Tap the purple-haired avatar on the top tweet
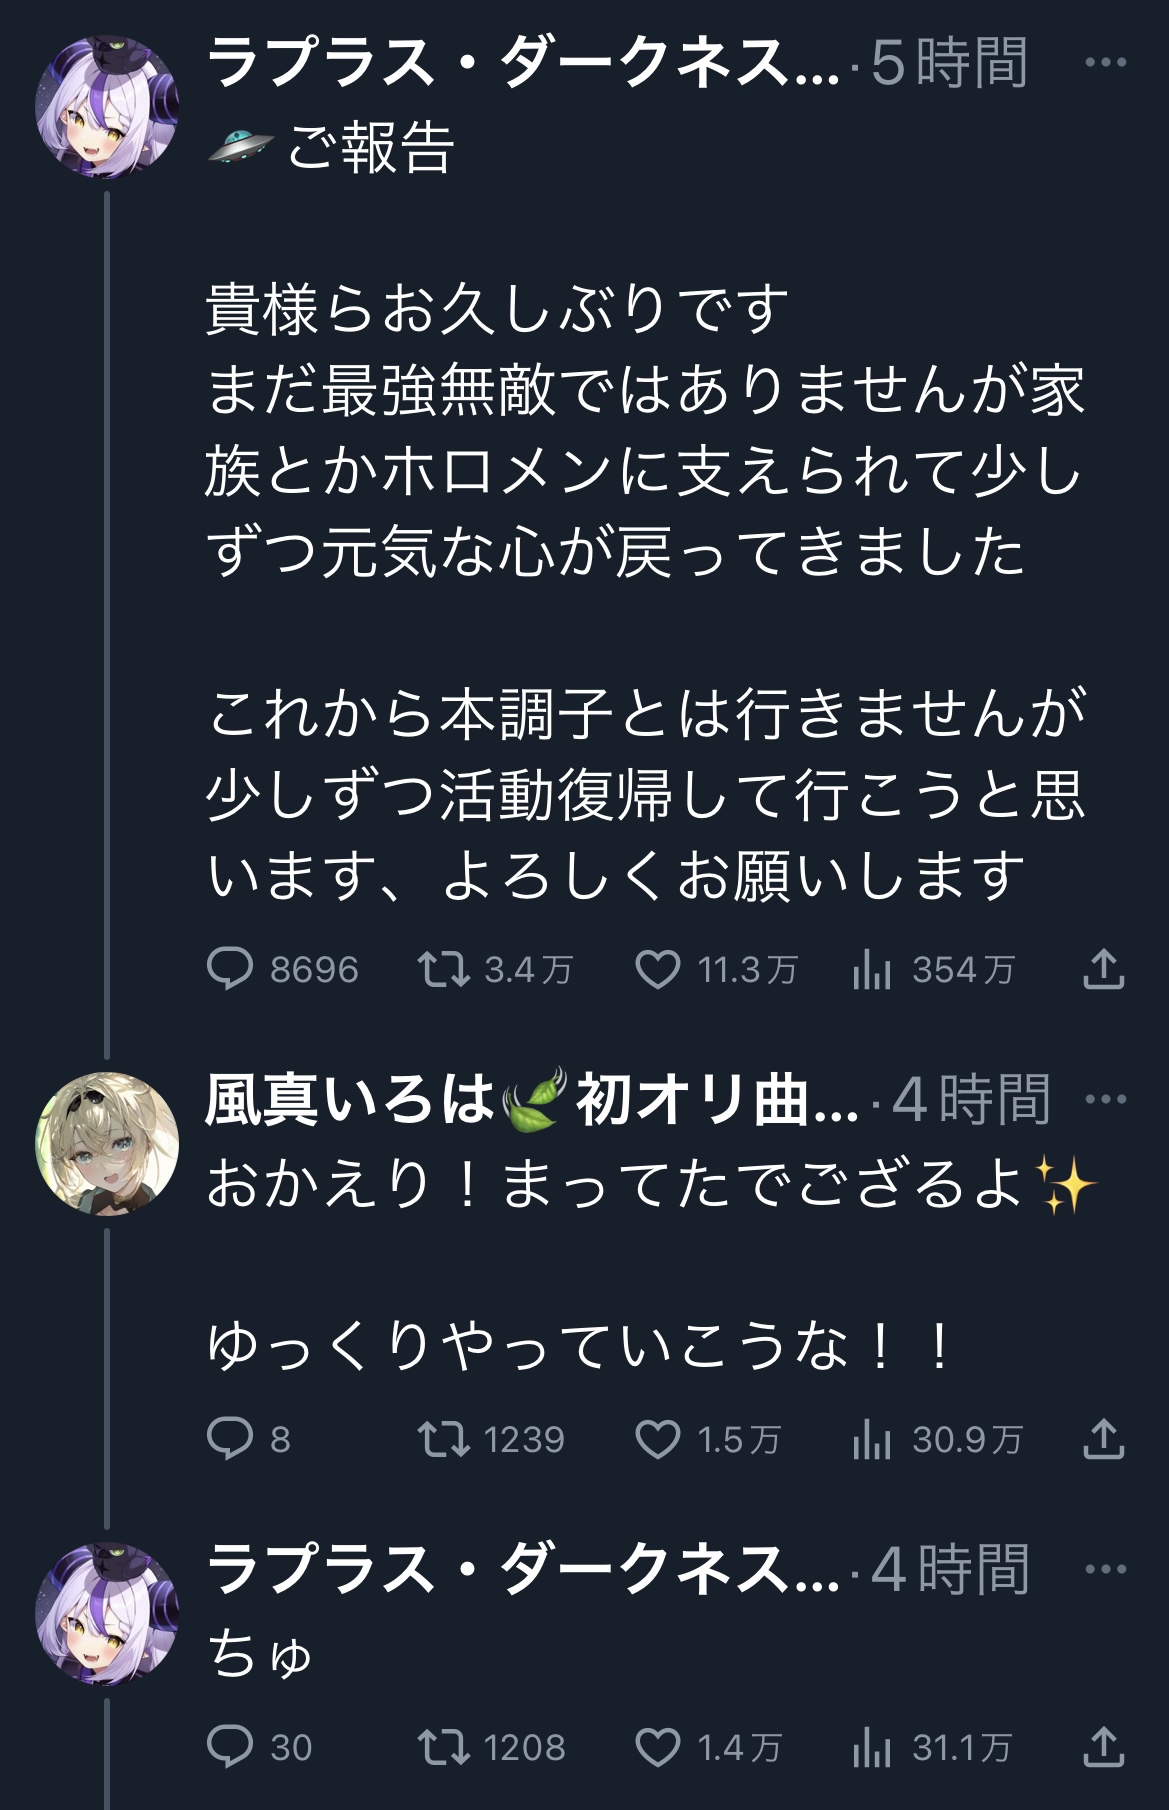This screenshot has height=1810, width=1169. (x=107, y=107)
